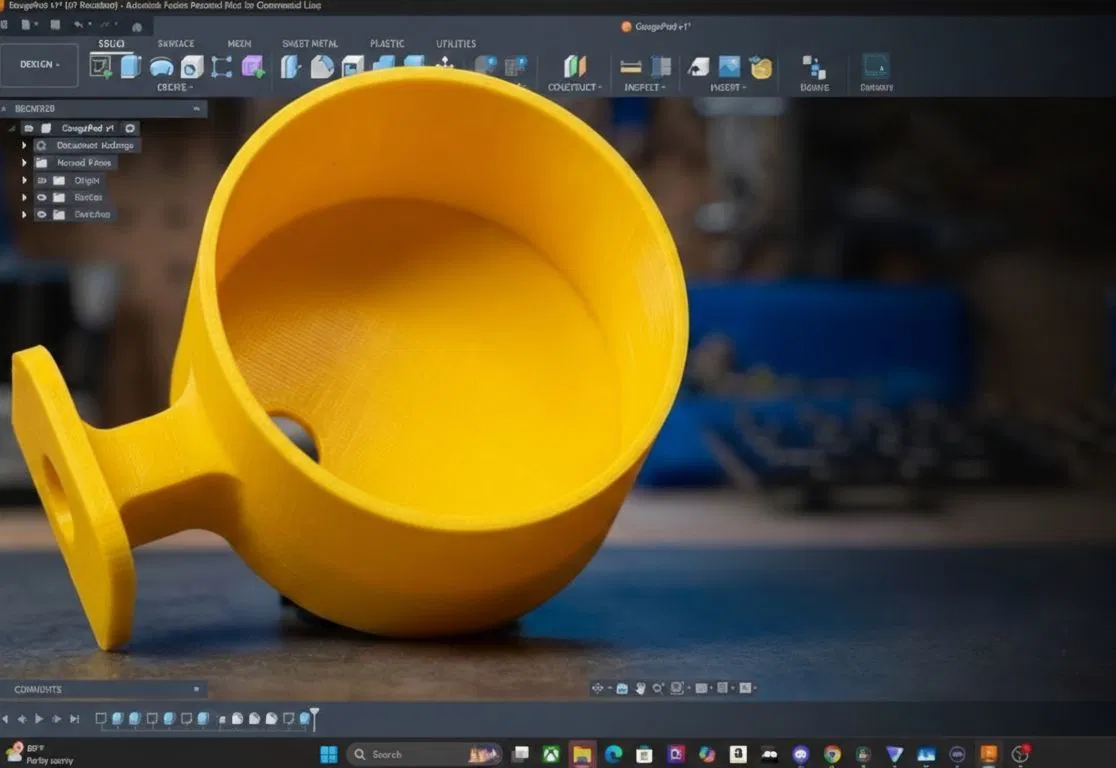
Task: Click first feature in the timeline
Action: (101, 719)
